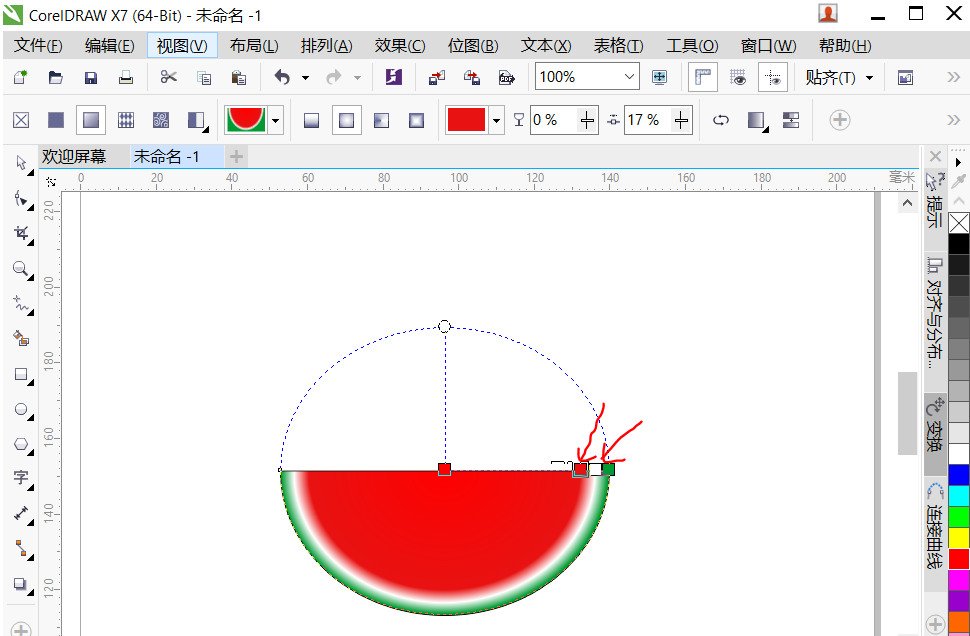The width and height of the screenshot is (970, 636).
Task: Click Reverse fill icon in property bar
Action: tap(721, 120)
